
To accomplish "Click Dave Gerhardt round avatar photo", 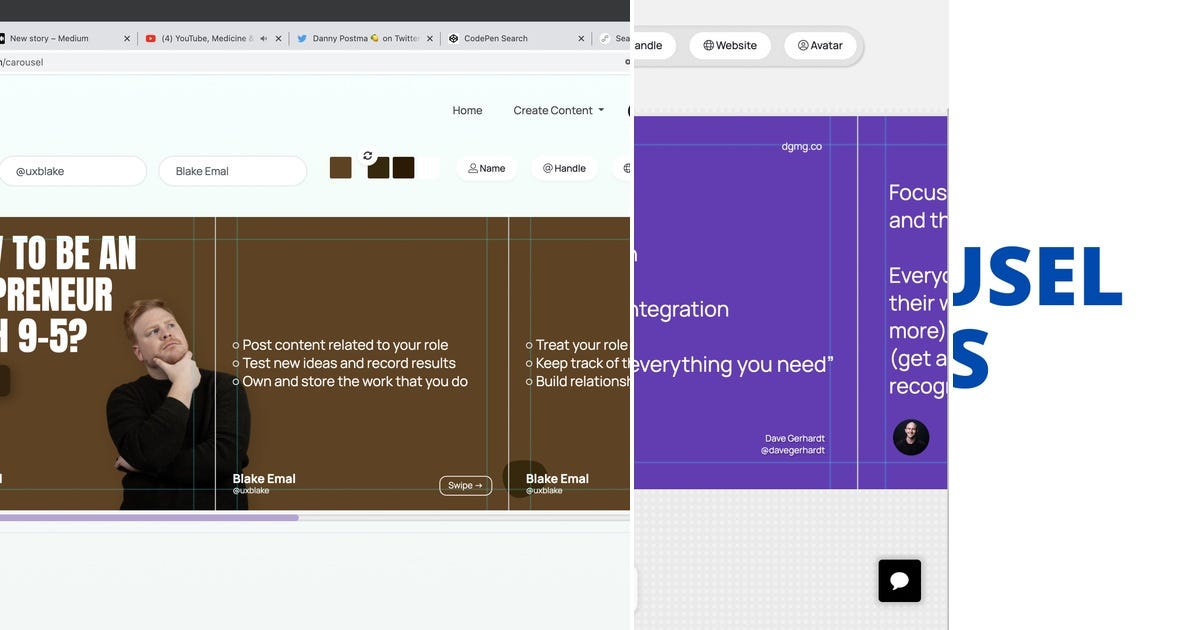I will tap(911, 437).
